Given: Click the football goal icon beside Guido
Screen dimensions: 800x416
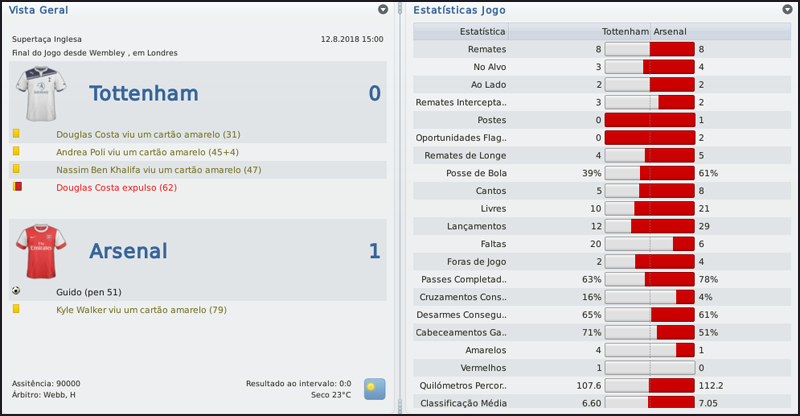Looking at the screenshot, I should [x=16, y=291].
